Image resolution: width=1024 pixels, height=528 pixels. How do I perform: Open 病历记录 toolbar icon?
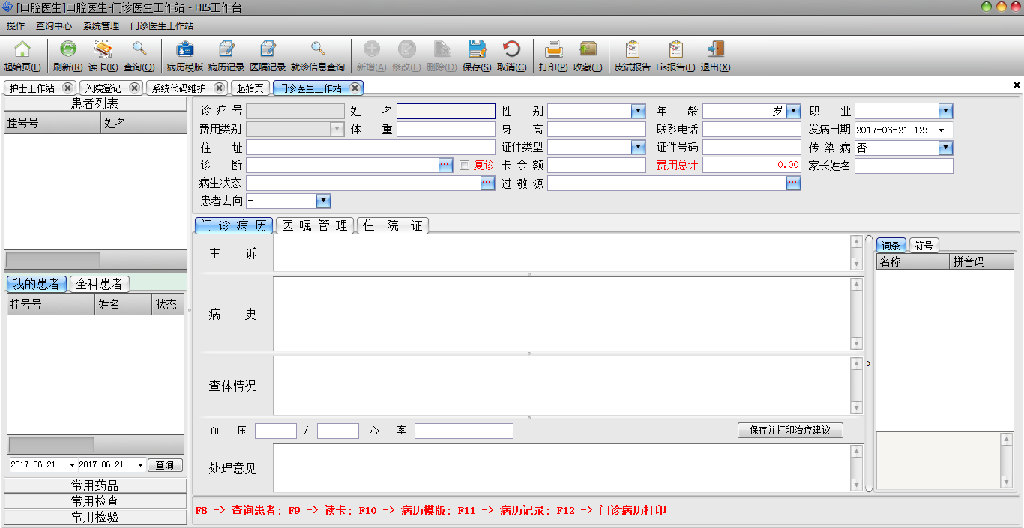coord(227,50)
